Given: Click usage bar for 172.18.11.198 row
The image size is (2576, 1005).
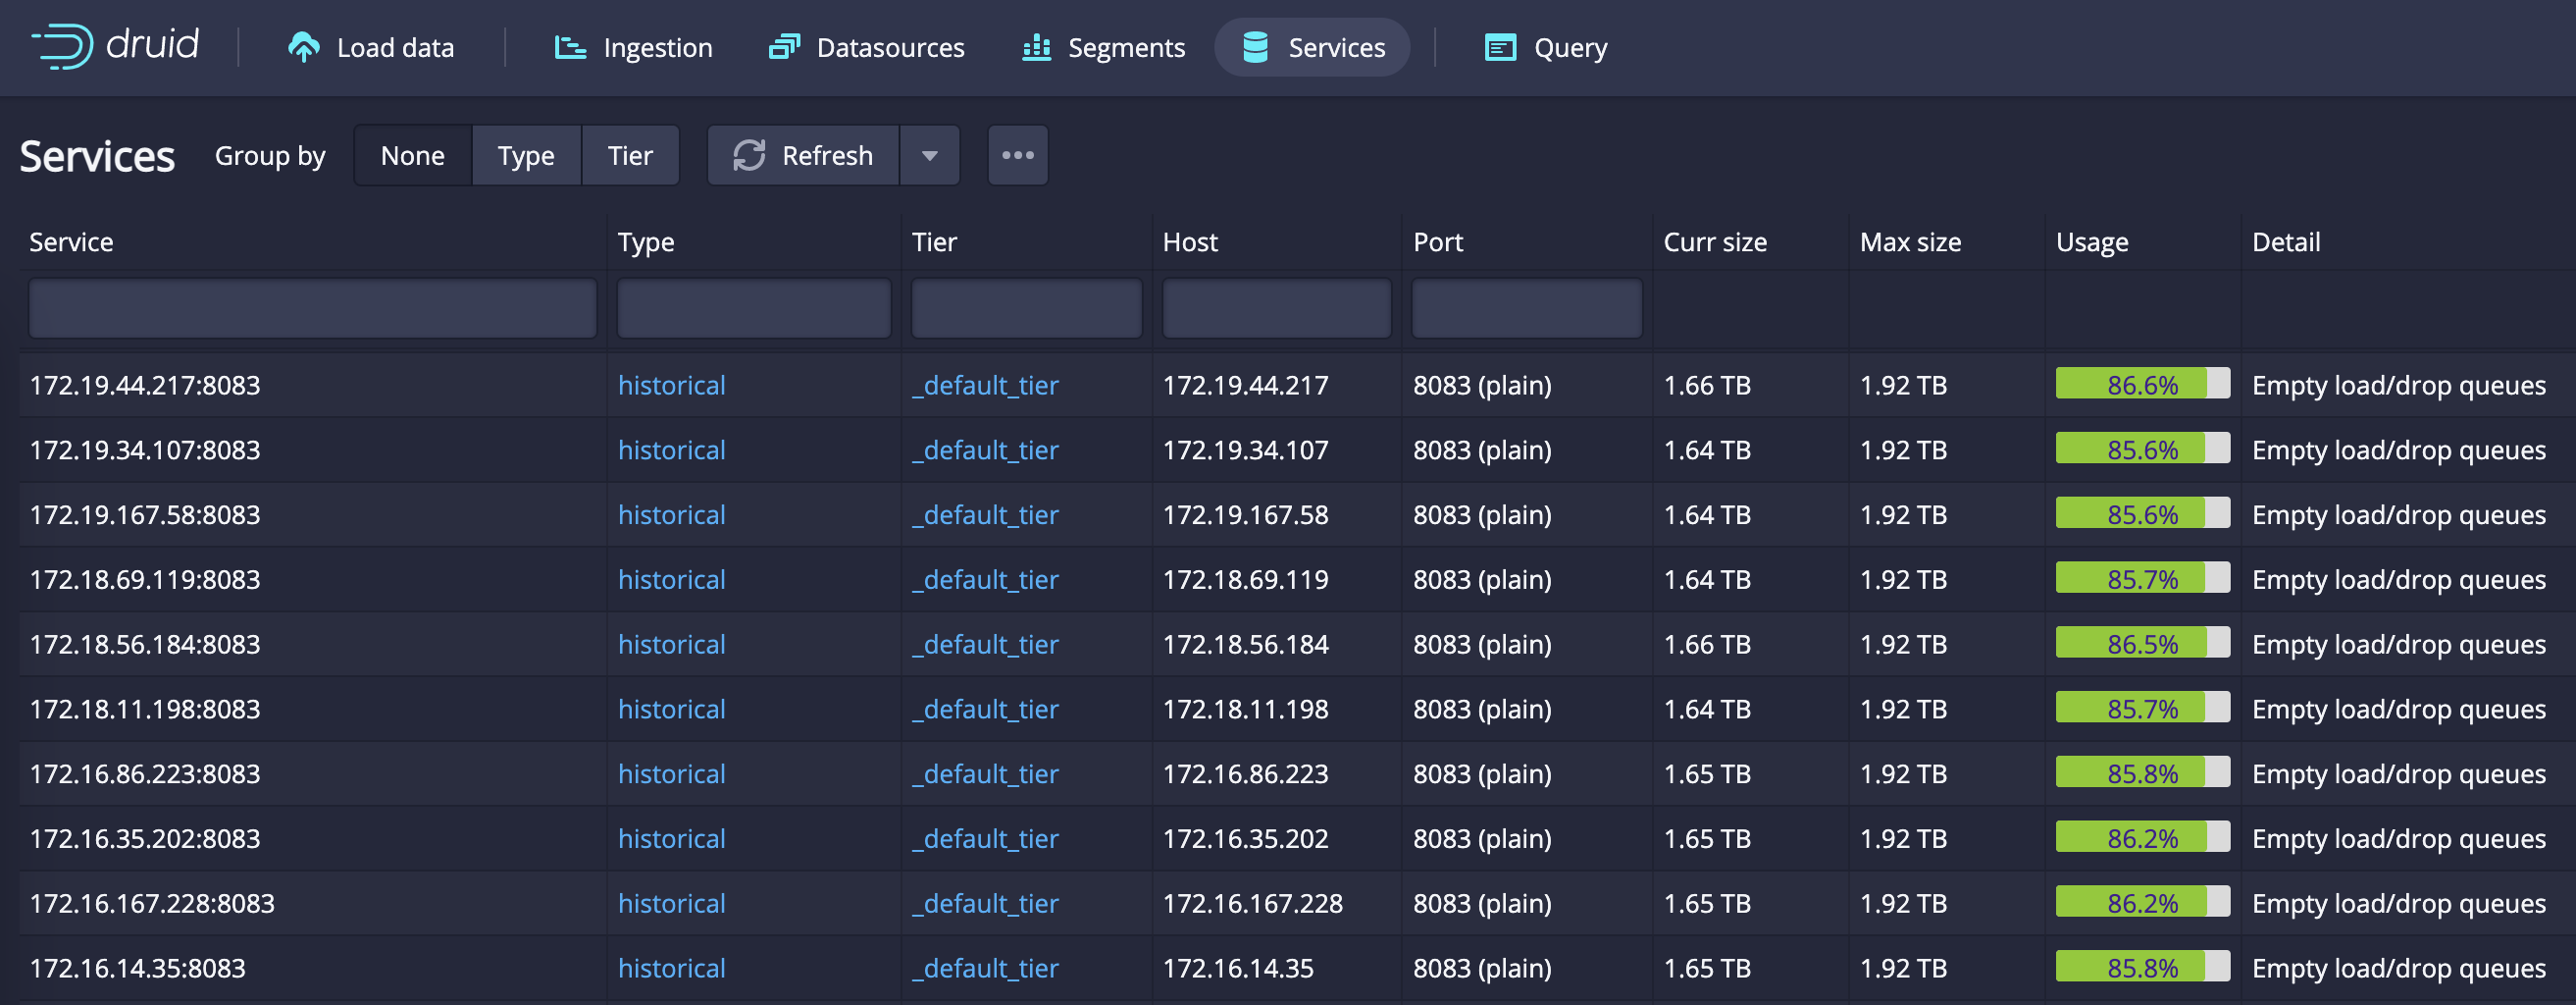Looking at the screenshot, I should coord(2142,708).
